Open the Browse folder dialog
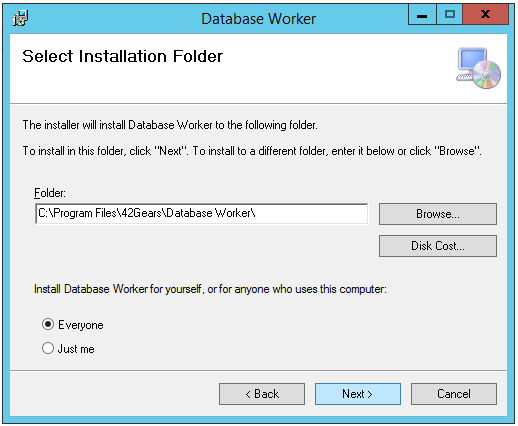Screen dimensions: 518x426 [438, 214]
